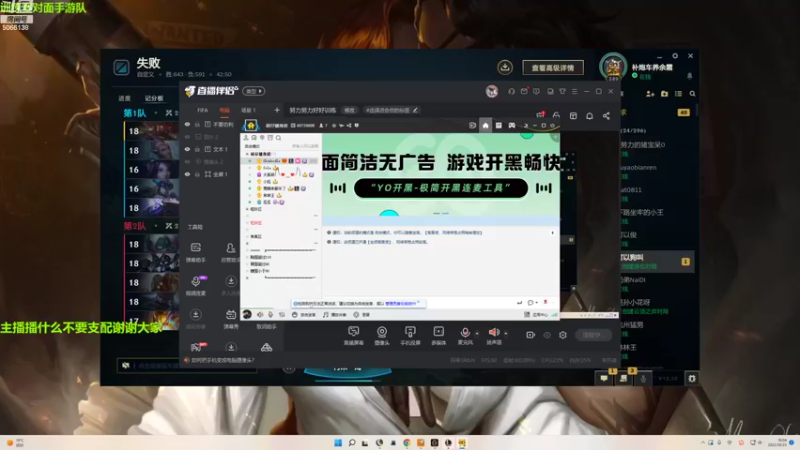Select friend at0811 in LoL list
800x450 pixels.
click(631, 190)
